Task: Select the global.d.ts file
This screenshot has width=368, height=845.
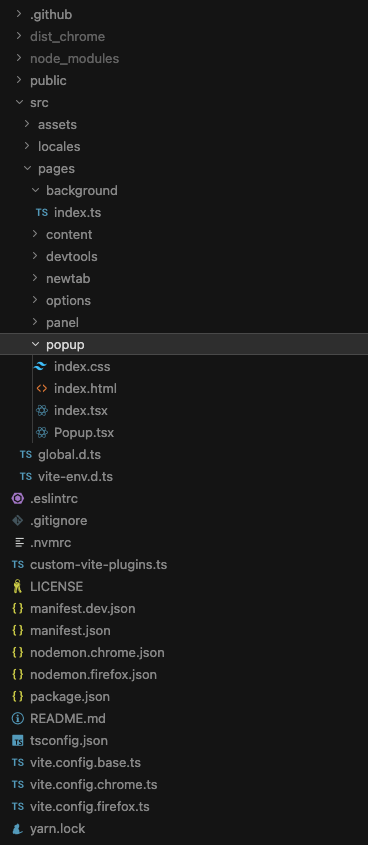Action: [x=70, y=455]
